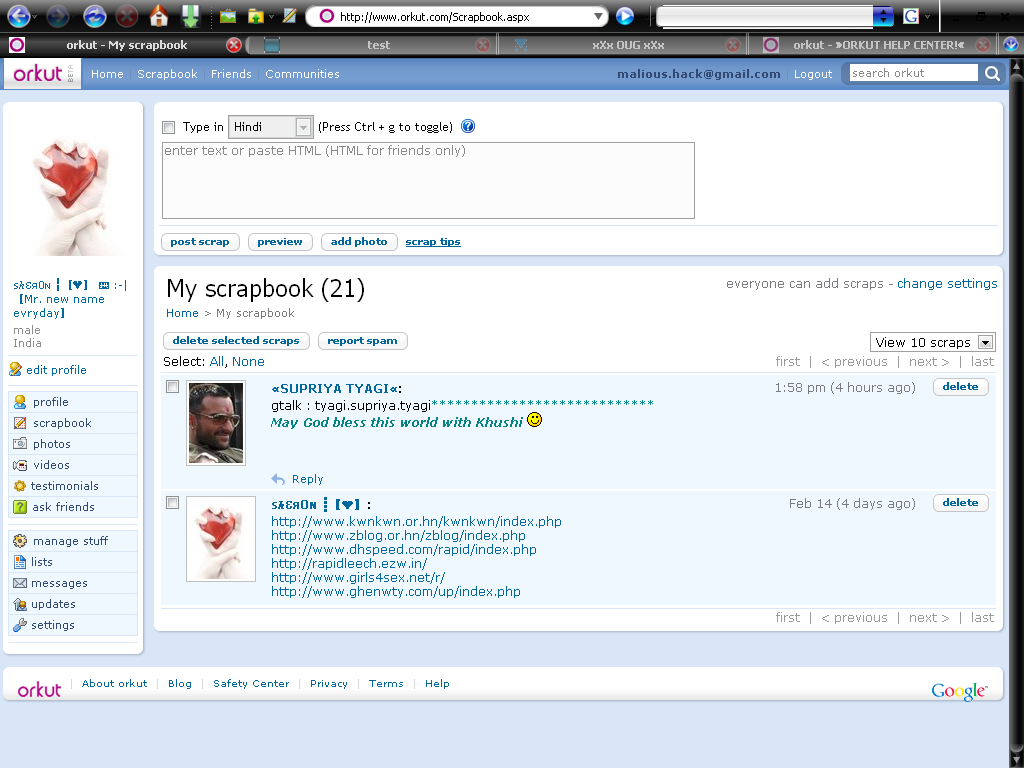Click the 'report spam' button
1024x768 pixels.
[x=362, y=341]
